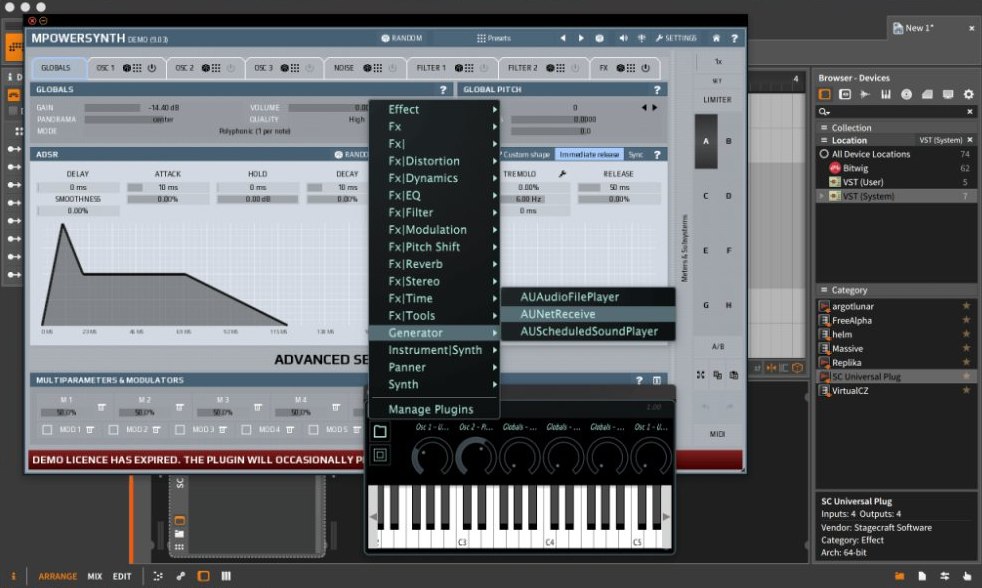Toggle FILTER 1 power button
Viewport: 982px width, 588px height.
483,68
